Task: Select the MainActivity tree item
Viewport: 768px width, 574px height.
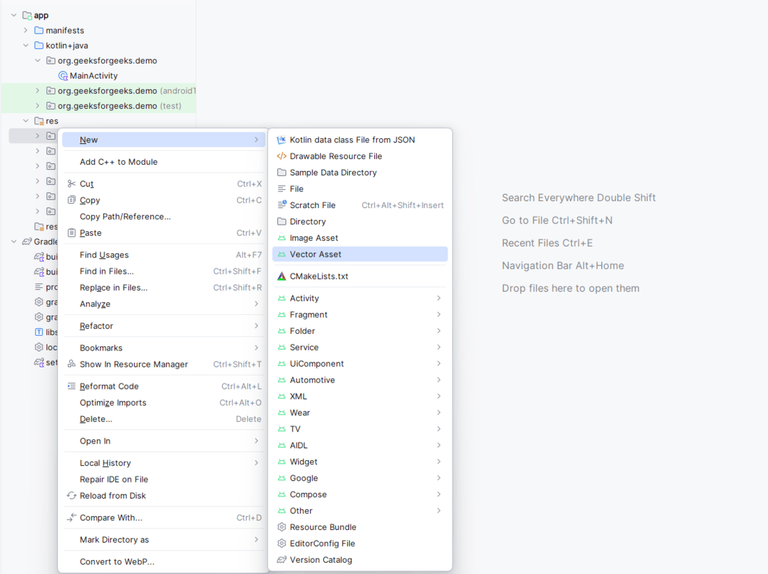Action: (x=94, y=76)
